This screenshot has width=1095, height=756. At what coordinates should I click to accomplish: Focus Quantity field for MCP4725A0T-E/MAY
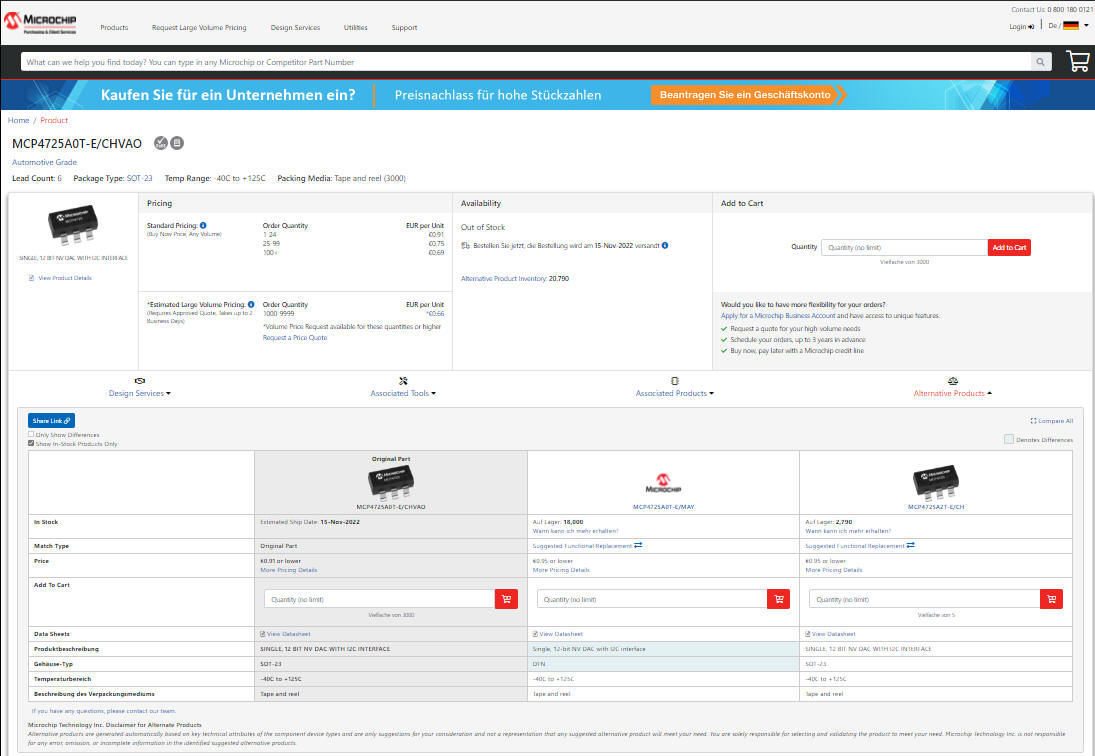coord(652,599)
